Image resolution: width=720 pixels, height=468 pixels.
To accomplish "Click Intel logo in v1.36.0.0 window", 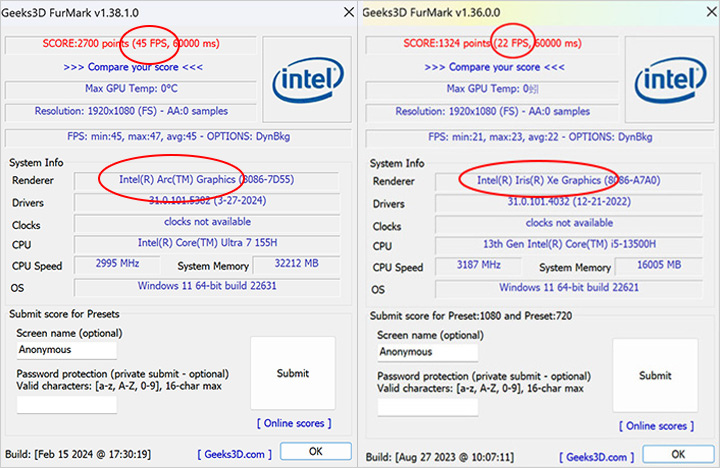I will 670,79.
